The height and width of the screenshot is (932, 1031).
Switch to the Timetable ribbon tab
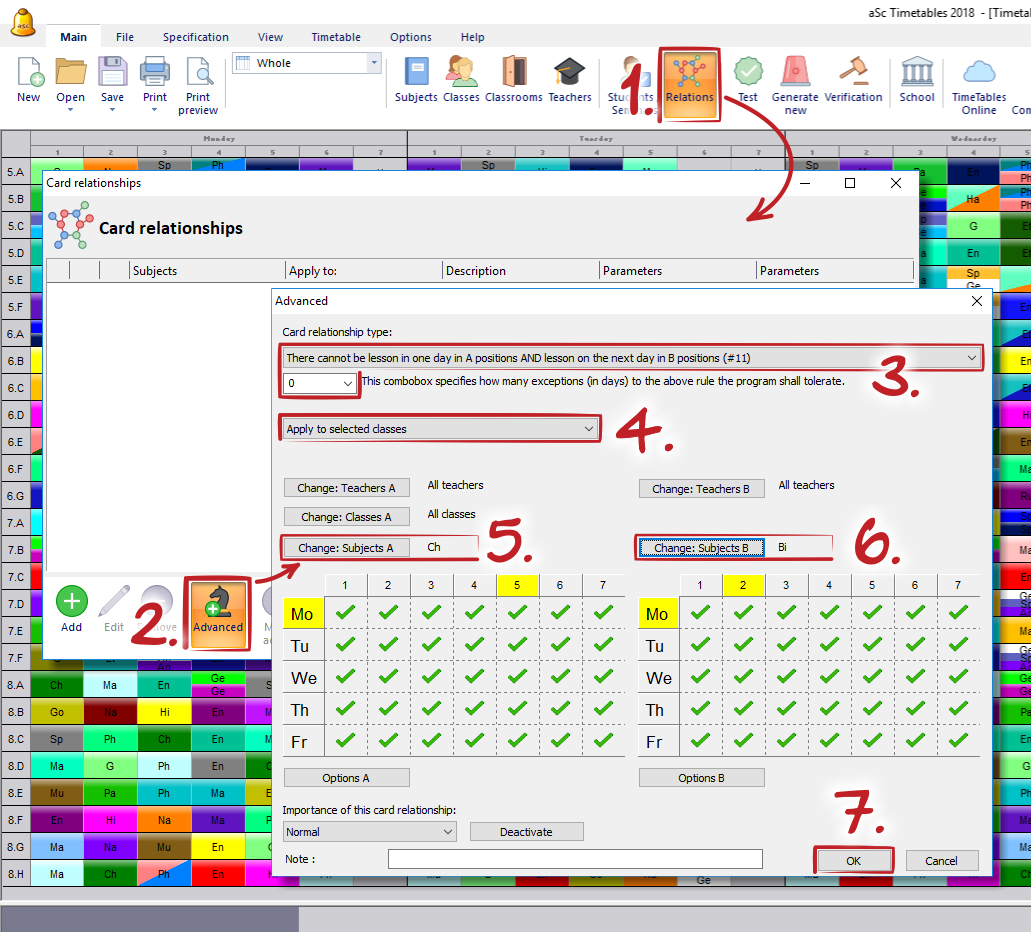(x=336, y=37)
